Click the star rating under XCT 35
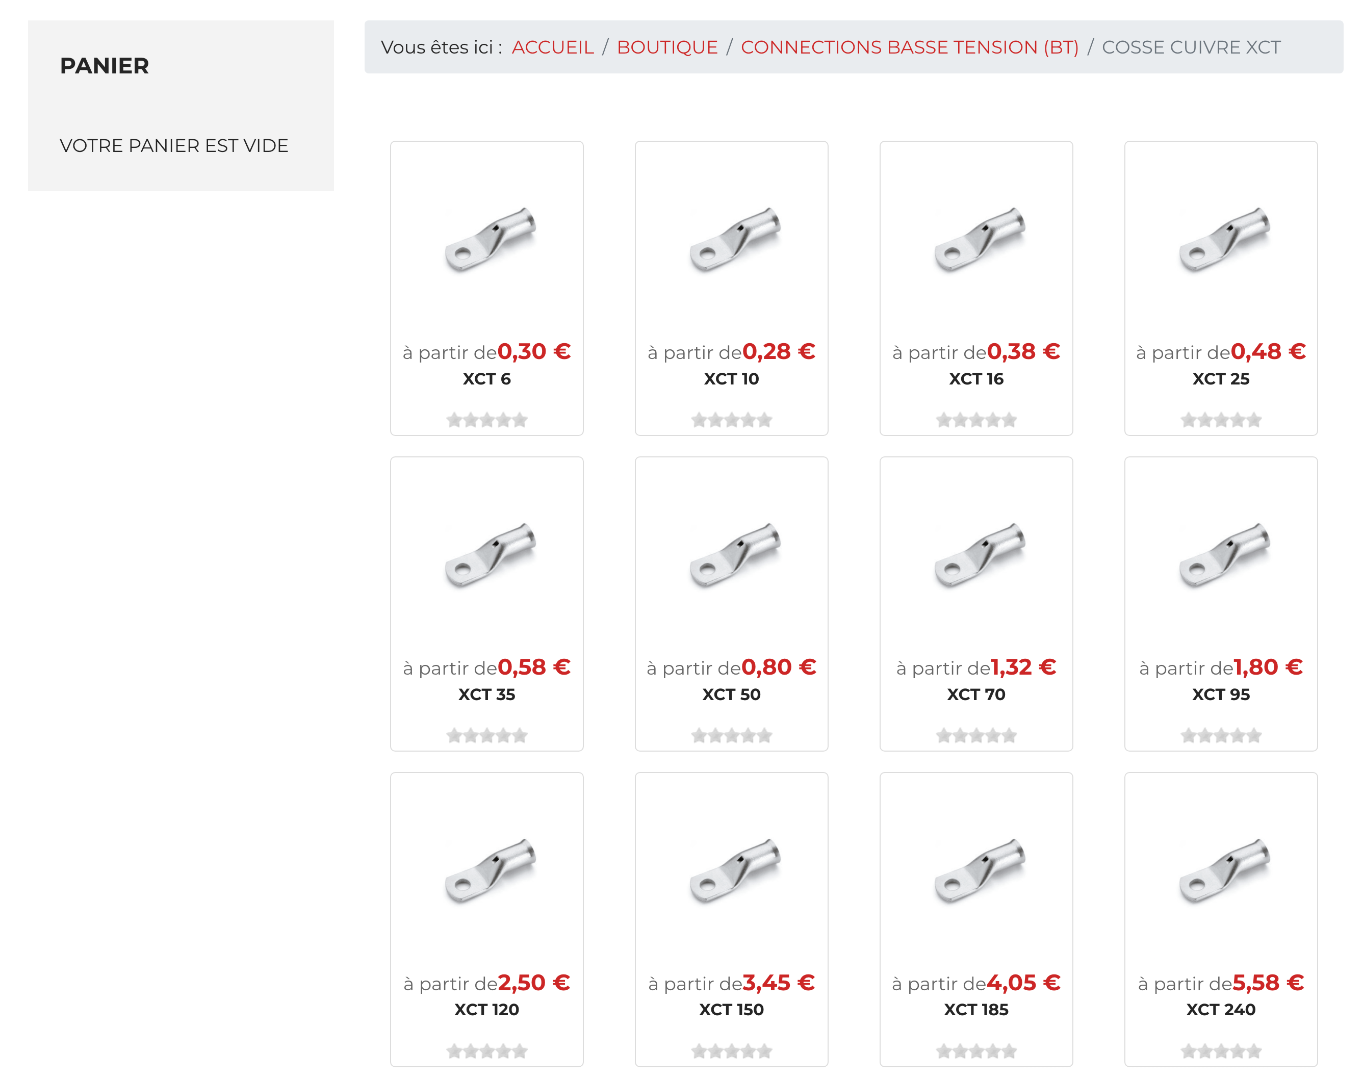1364x1080 pixels. tap(487, 736)
